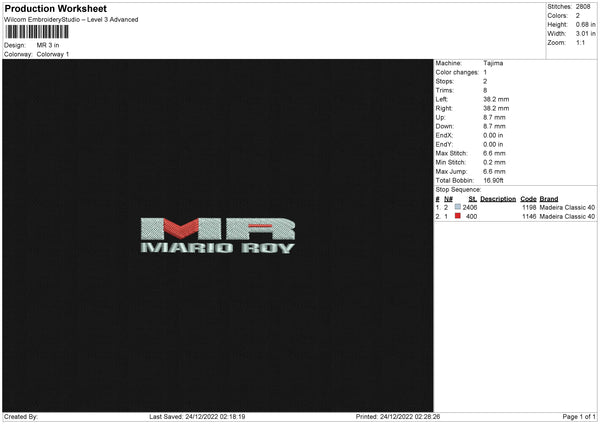The width and height of the screenshot is (600, 424).
Task: Click thread code 1198
Action: coord(529,207)
